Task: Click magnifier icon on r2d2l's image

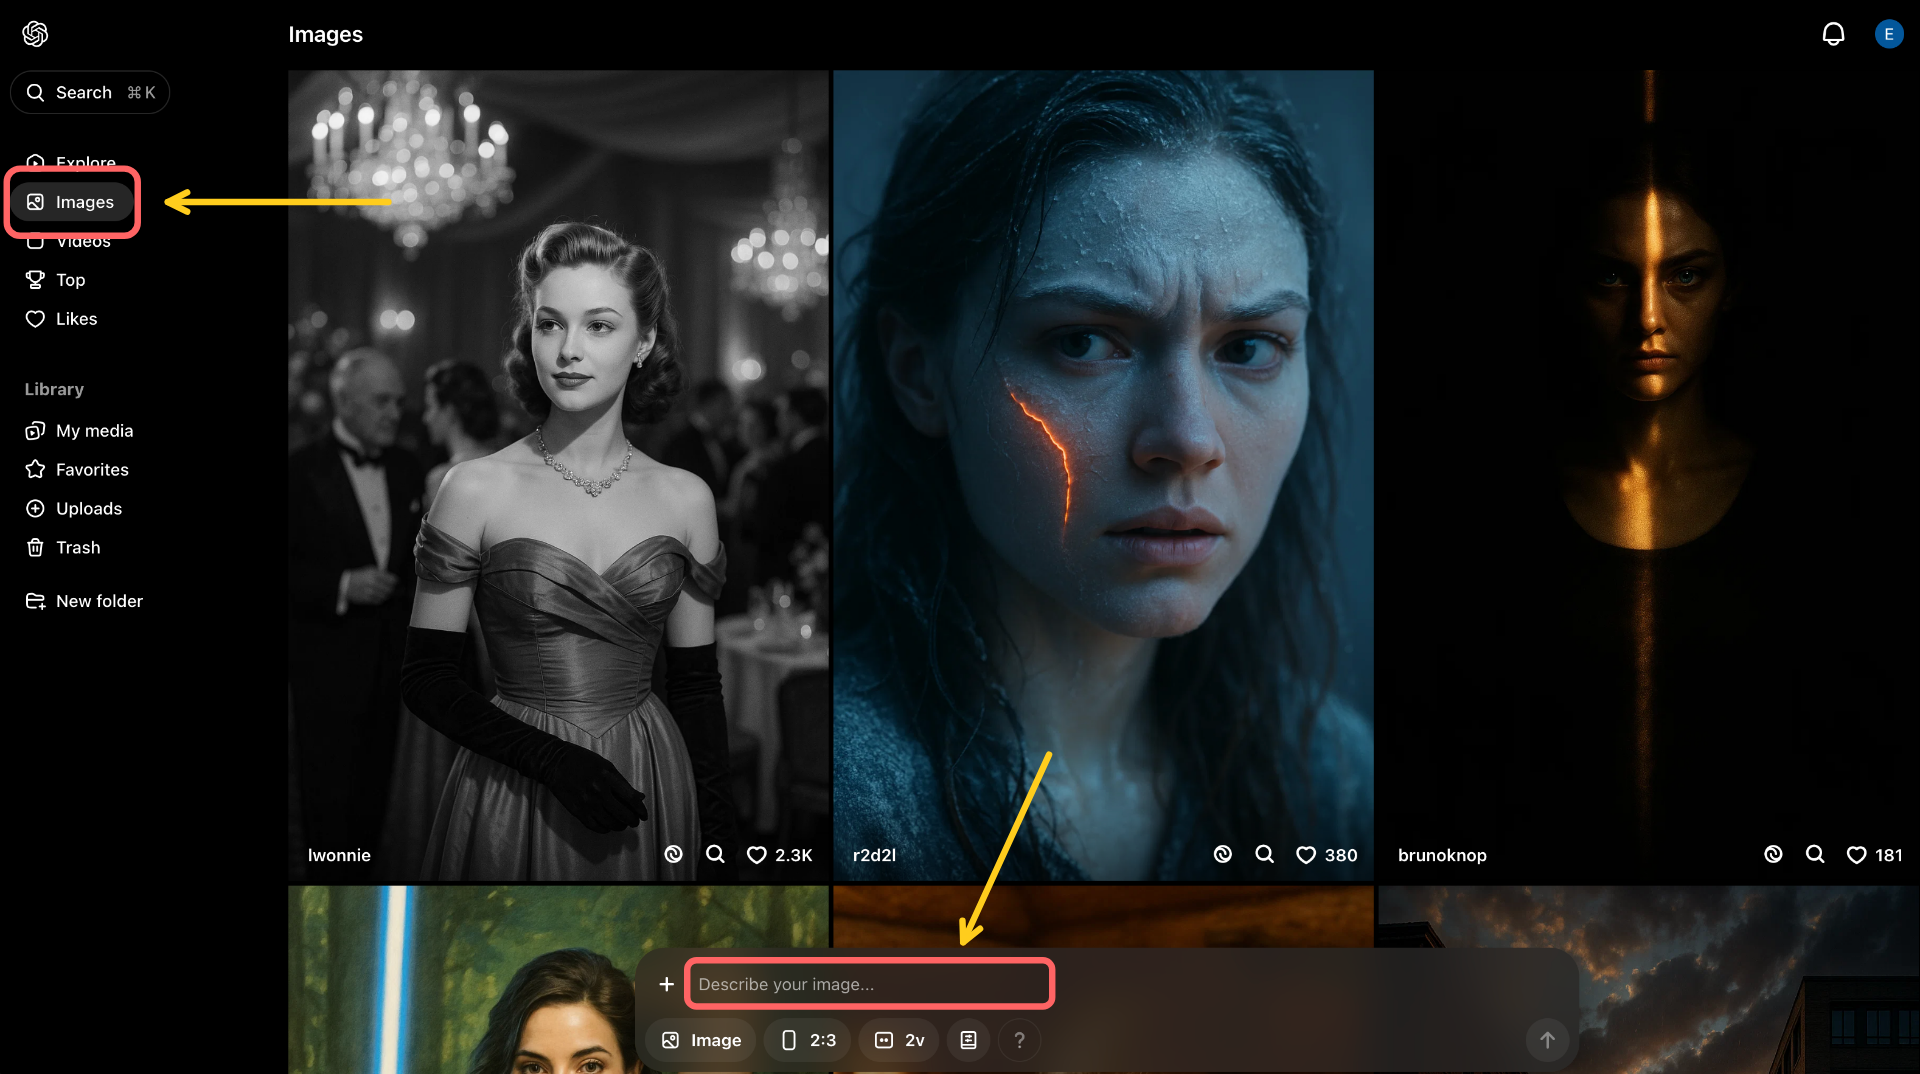Action: pos(1264,854)
